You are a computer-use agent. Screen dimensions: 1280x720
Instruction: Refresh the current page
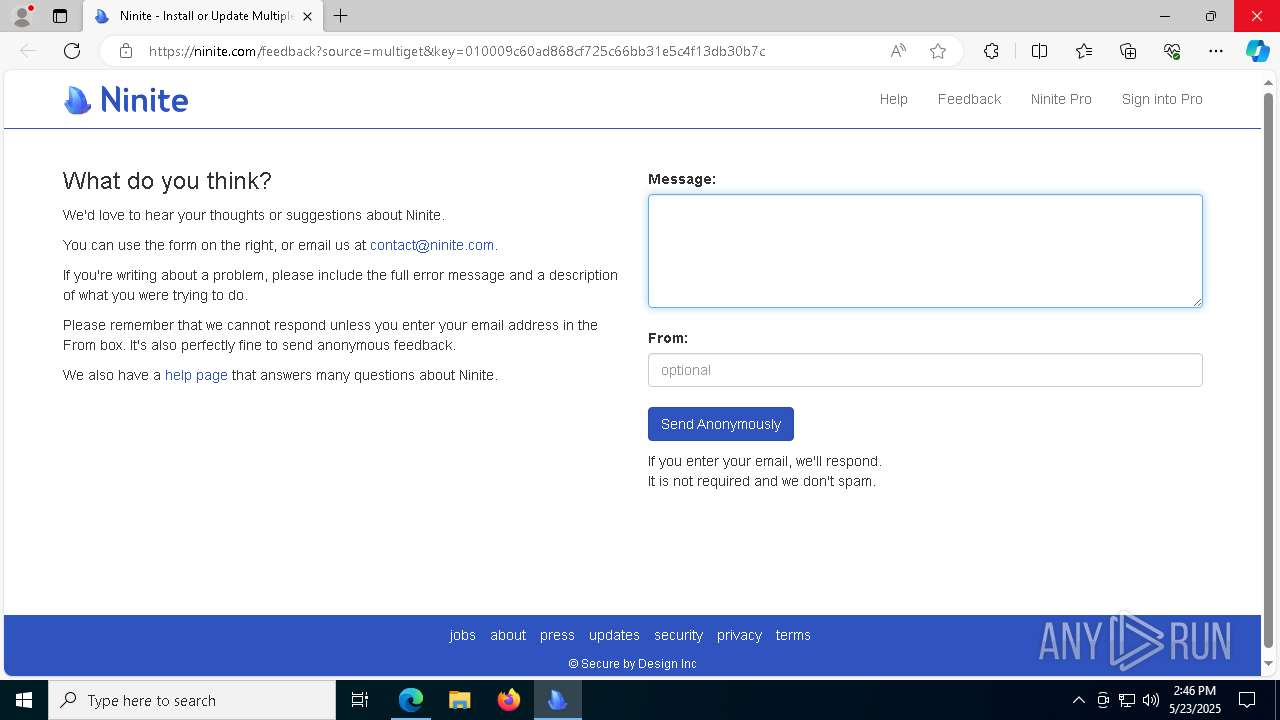tap(72, 51)
